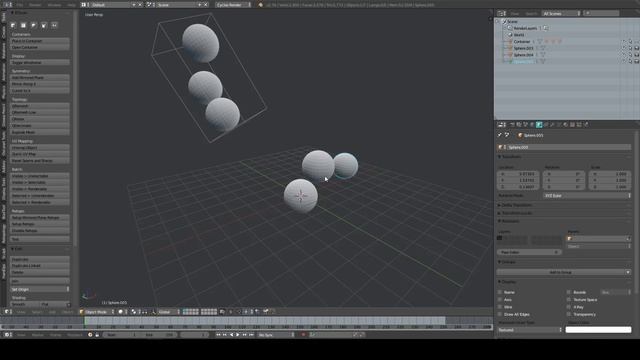The width and height of the screenshot is (640, 360).
Task: Play animation forward in the timeline
Action: pos(238,335)
